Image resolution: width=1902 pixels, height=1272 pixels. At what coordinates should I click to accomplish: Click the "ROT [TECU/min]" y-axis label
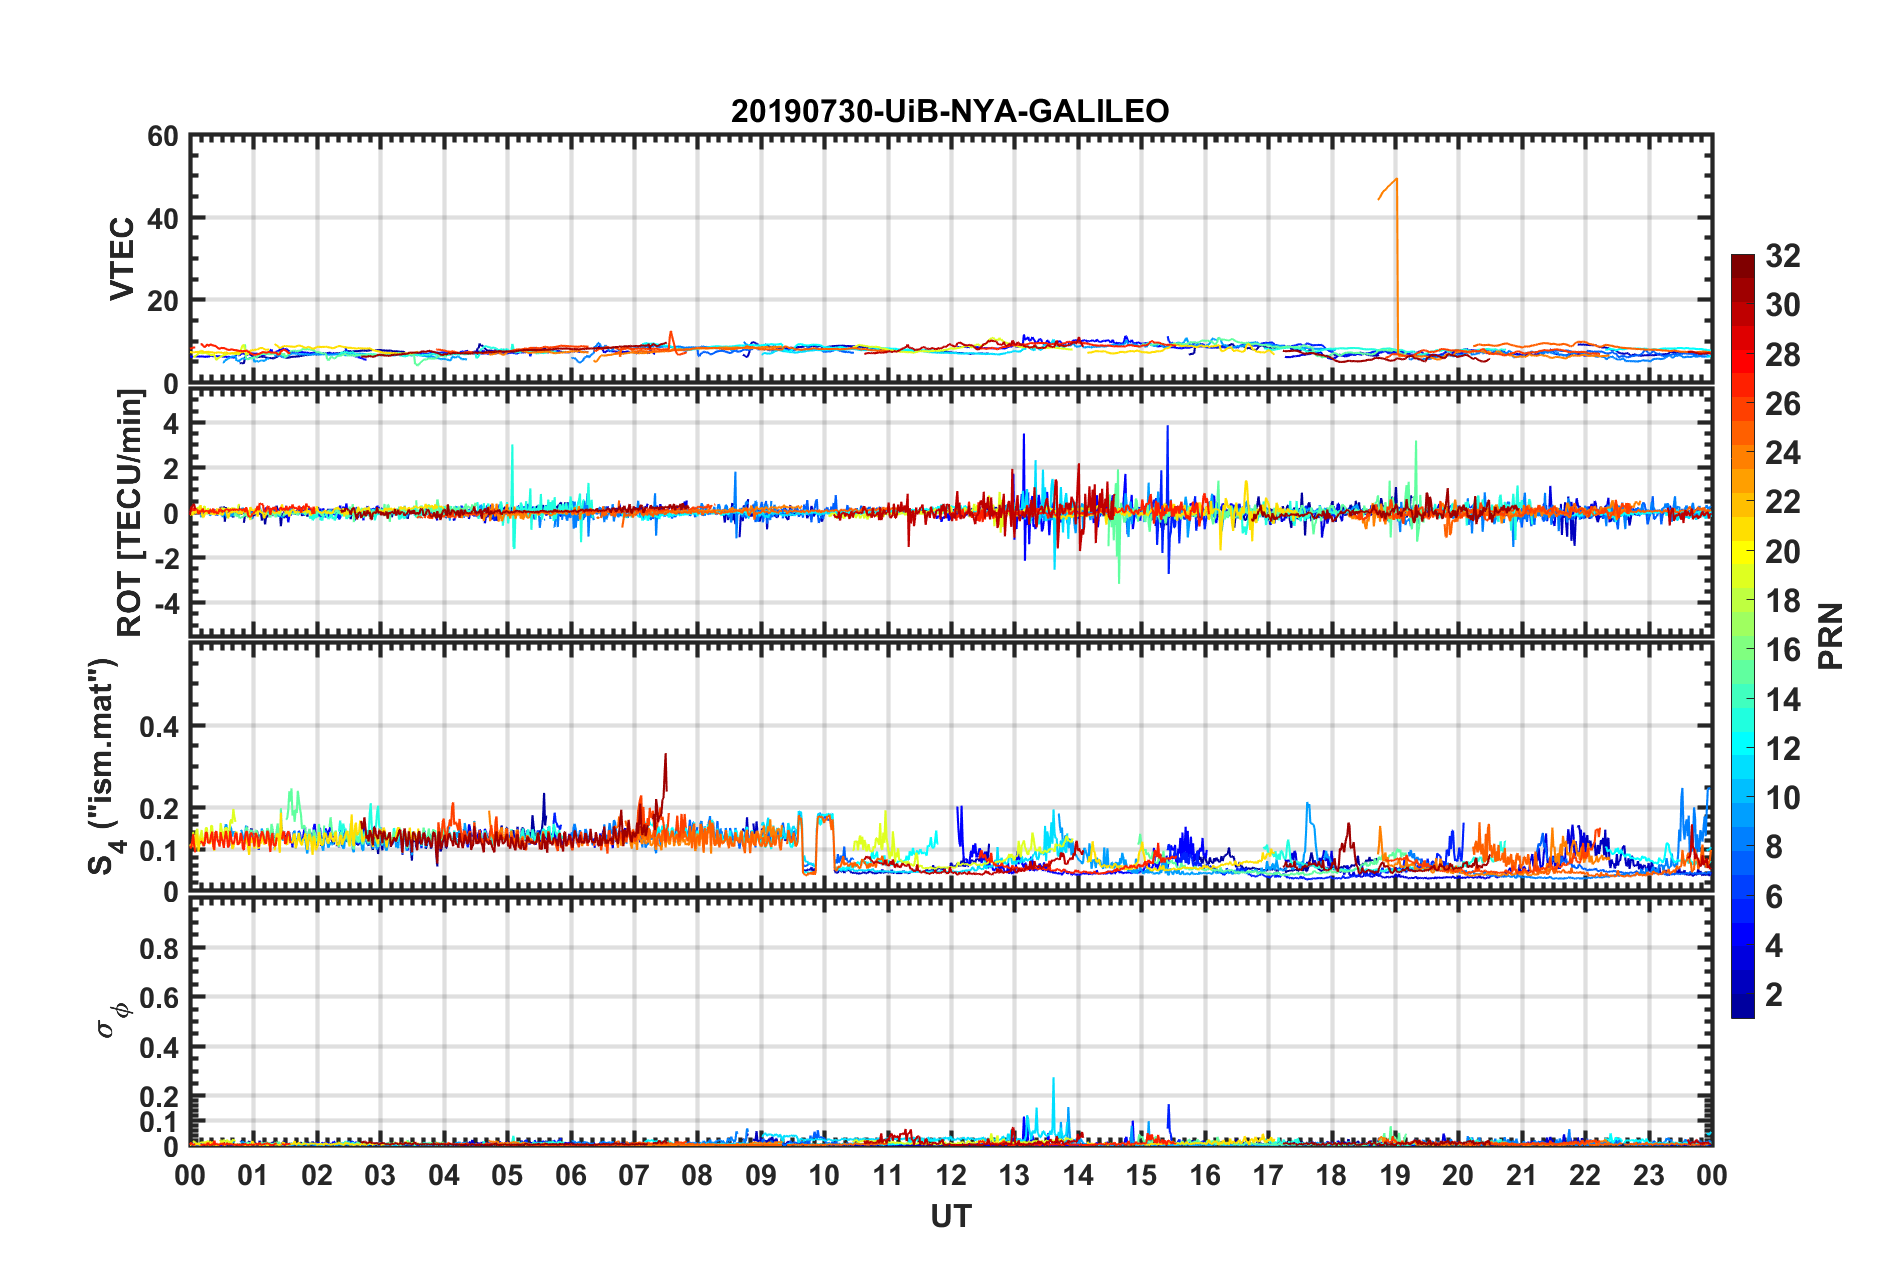pyautogui.click(x=130, y=513)
